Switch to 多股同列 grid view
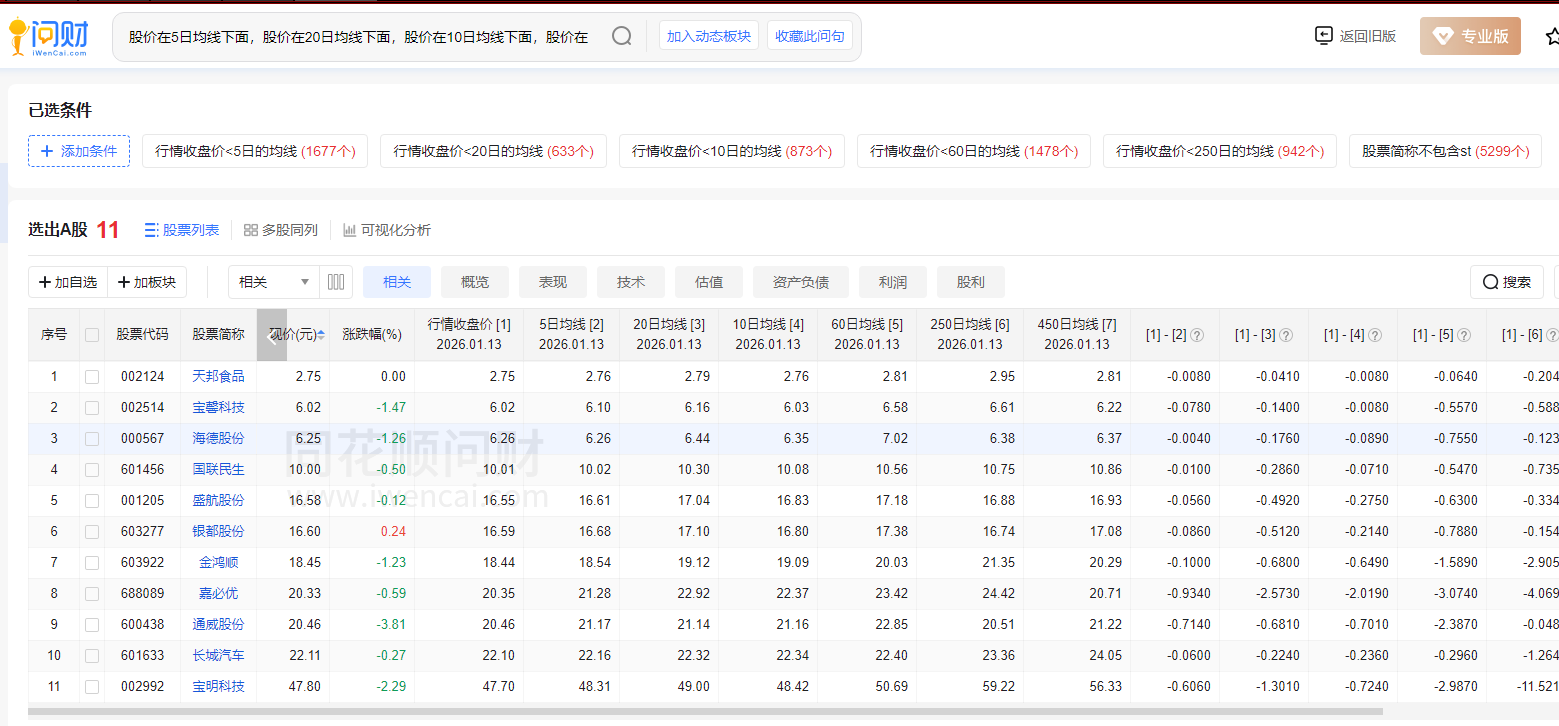1559x726 pixels. pyautogui.click(x=281, y=230)
